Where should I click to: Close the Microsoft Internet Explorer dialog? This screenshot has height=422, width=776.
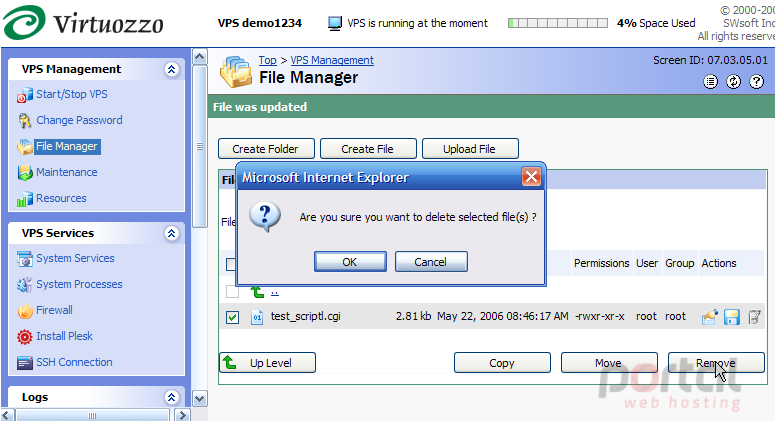[x=531, y=177]
